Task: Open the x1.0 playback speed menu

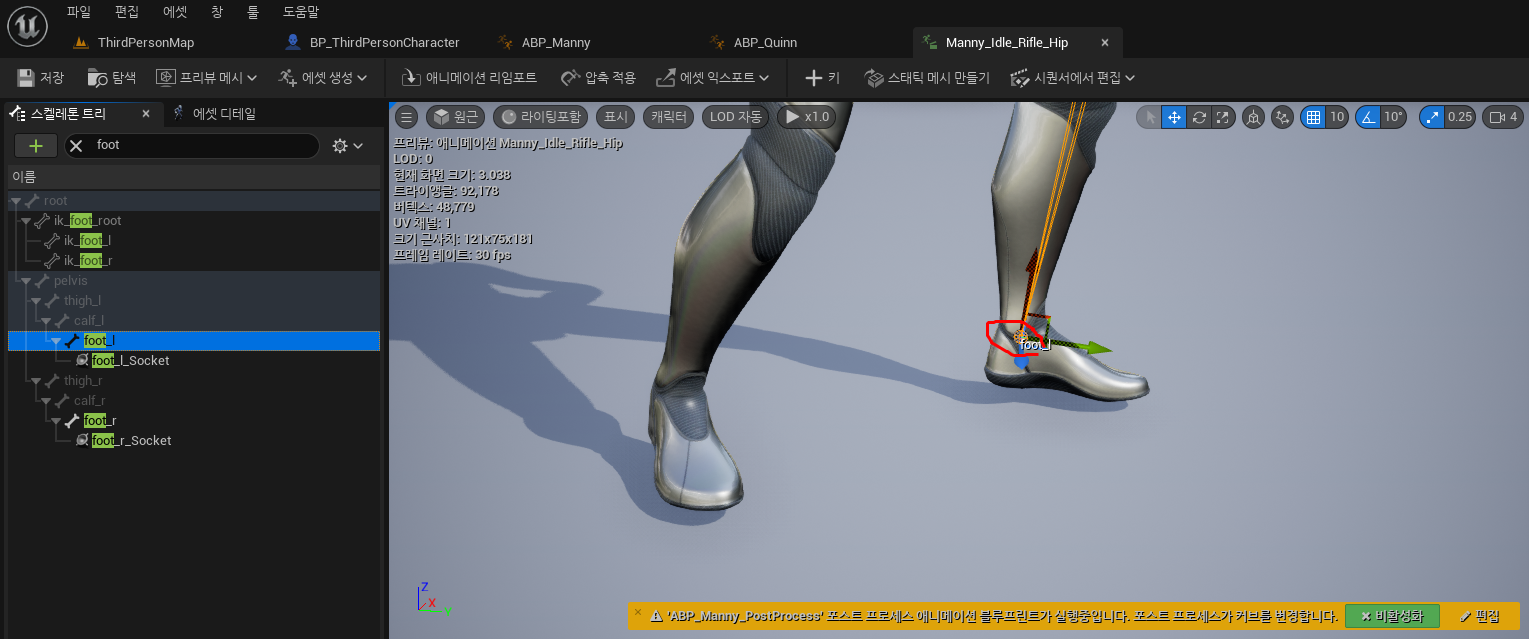Action: pos(806,117)
